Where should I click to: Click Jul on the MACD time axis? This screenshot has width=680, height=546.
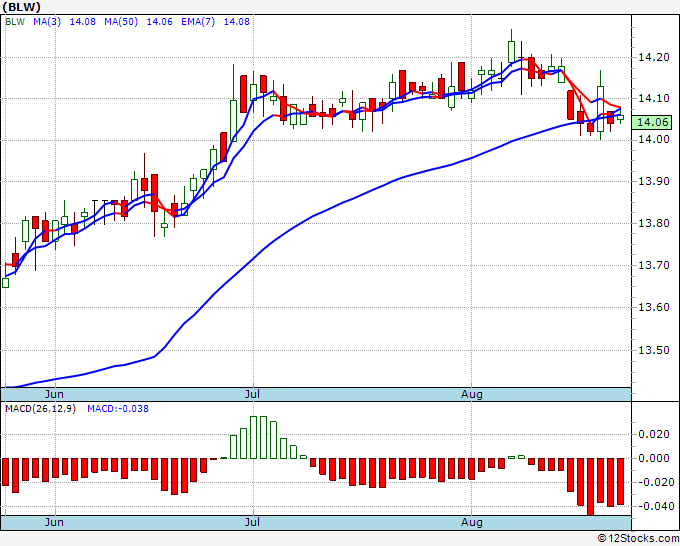tap(252, 522)
